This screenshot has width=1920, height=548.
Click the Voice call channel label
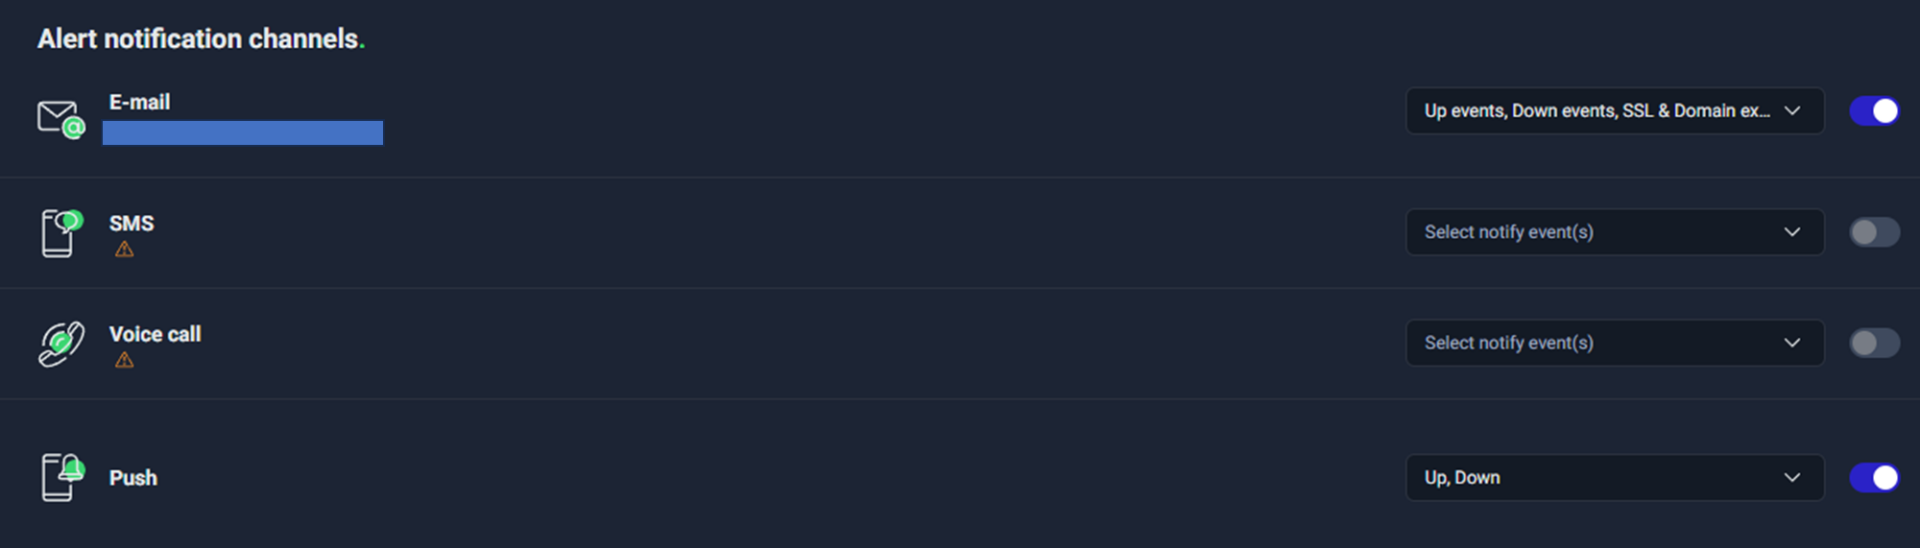point(155,334)
